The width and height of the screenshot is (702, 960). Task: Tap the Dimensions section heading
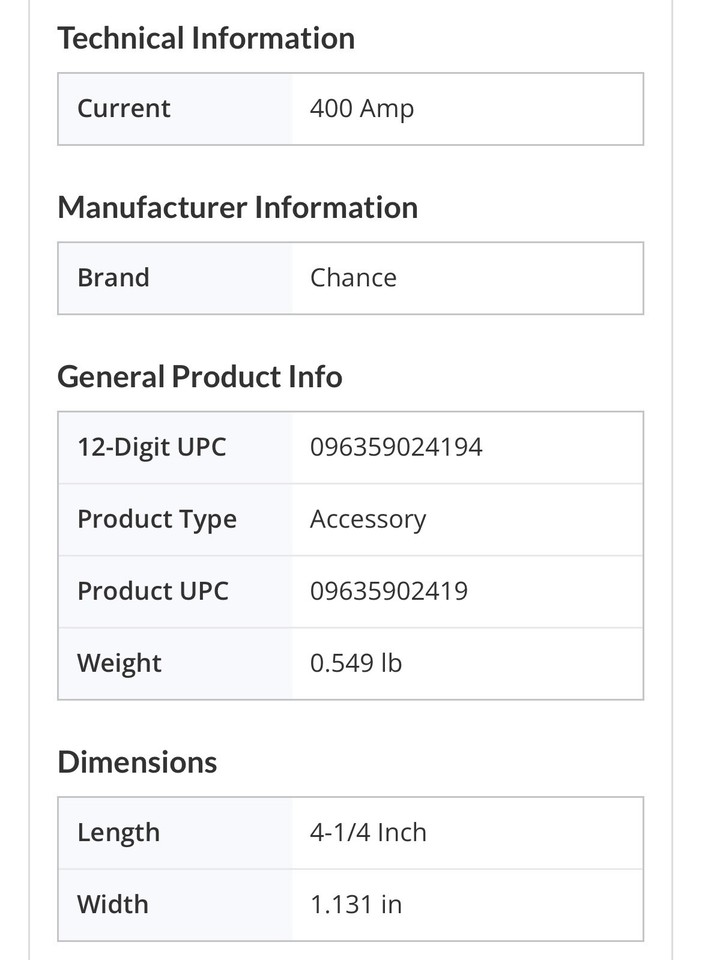[137, 762]
